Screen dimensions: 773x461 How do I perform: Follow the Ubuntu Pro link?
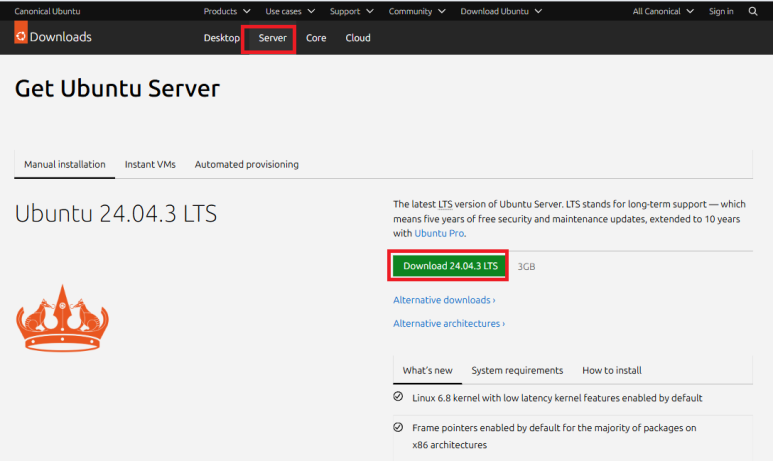click(439, 233)
